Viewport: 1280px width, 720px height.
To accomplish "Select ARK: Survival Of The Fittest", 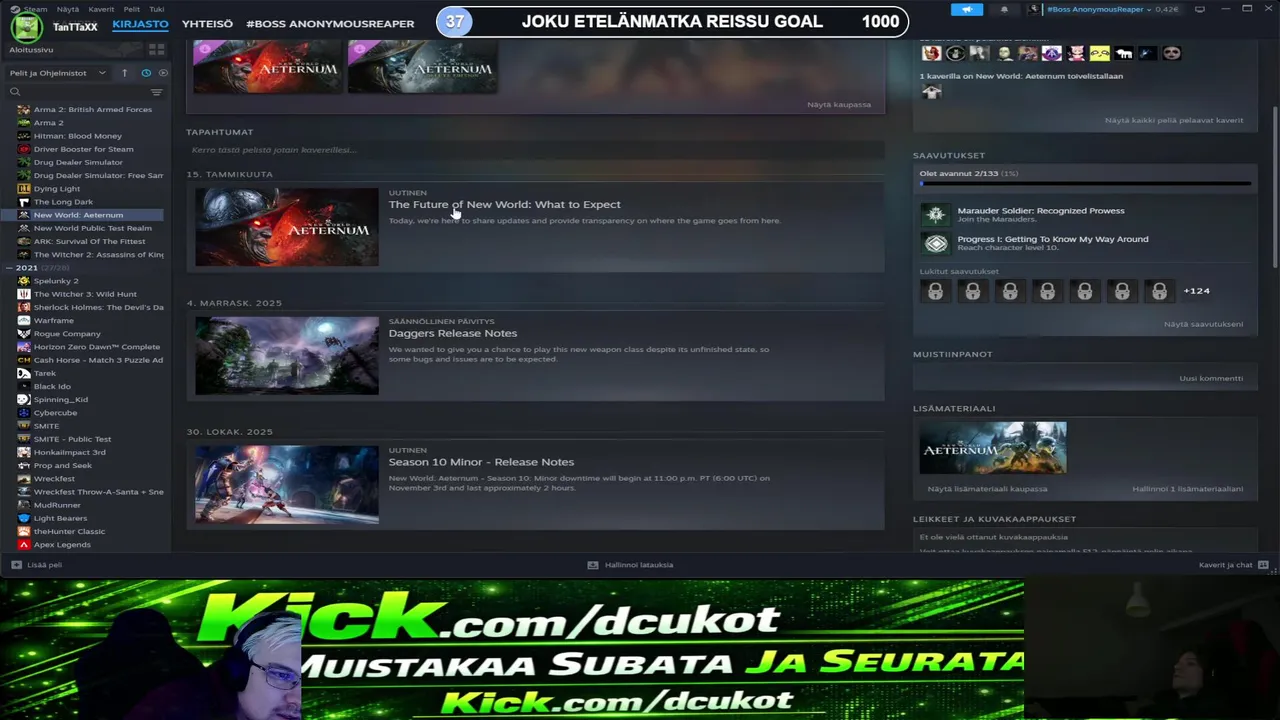I will pyautogui.click(x=89, y=241).
